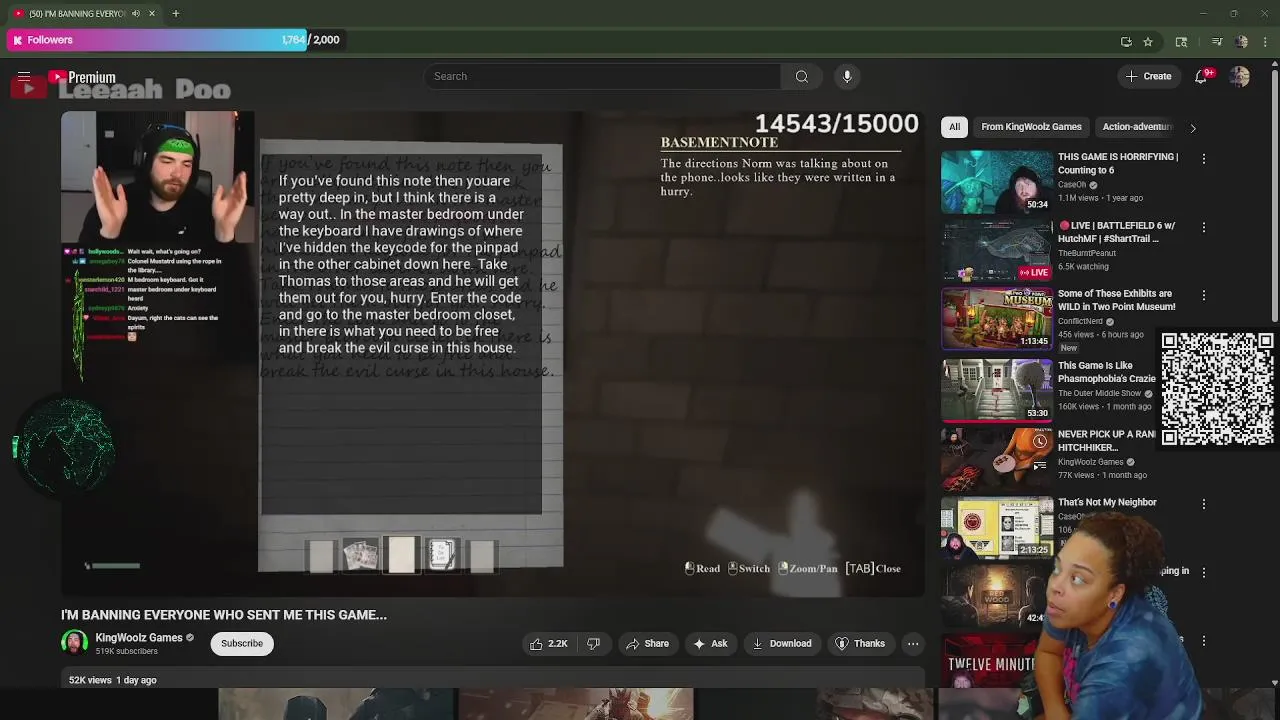Send Thanks to the creator
The height and width of the screenshot is (720, 1280).
tap(860, 643)
